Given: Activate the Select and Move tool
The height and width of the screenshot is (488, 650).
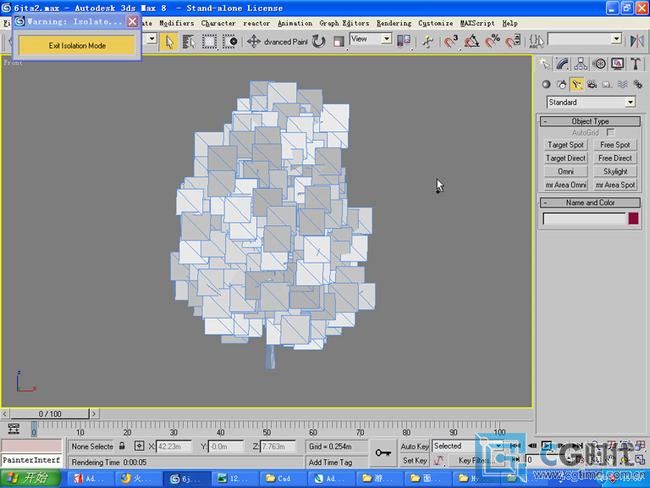Looking at the screenshot, I should tap(253, 41).
